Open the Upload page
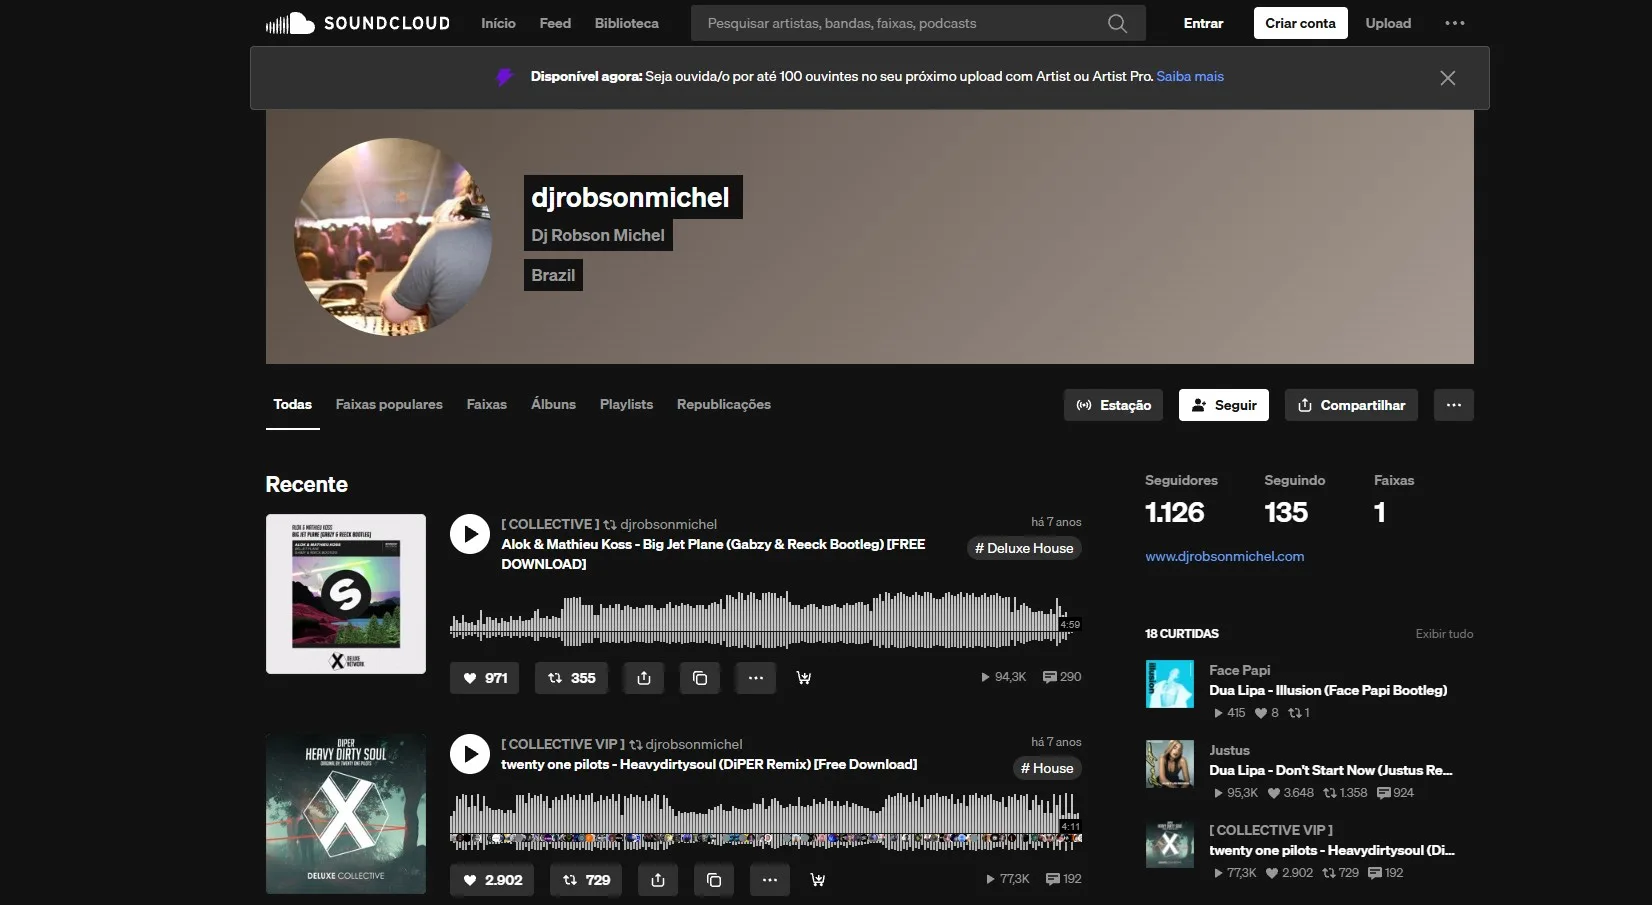 (1388, 23)
